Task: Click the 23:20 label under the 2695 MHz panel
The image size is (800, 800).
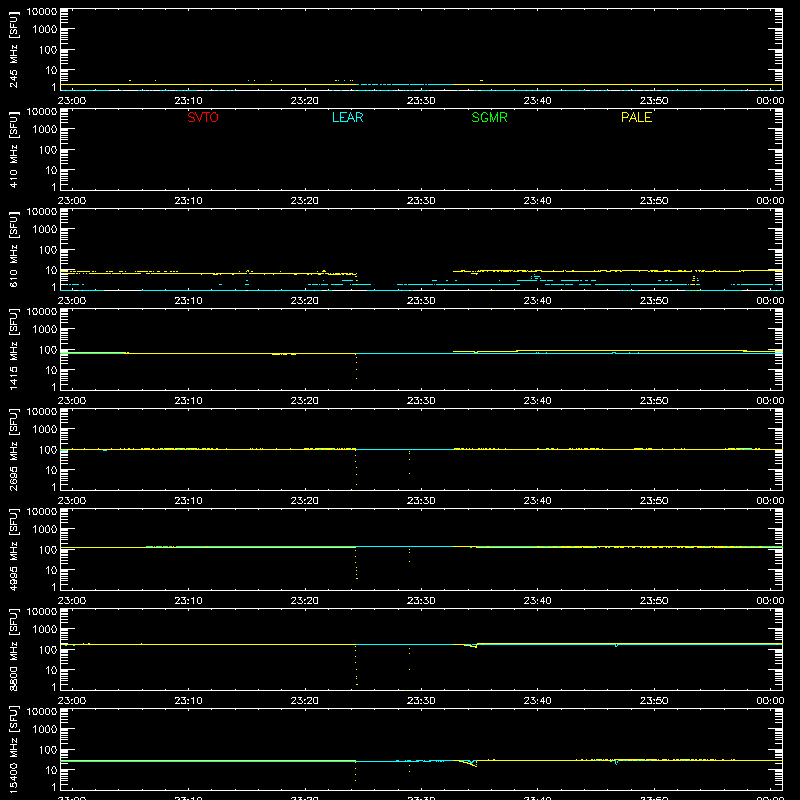Action: click(305, 501)
